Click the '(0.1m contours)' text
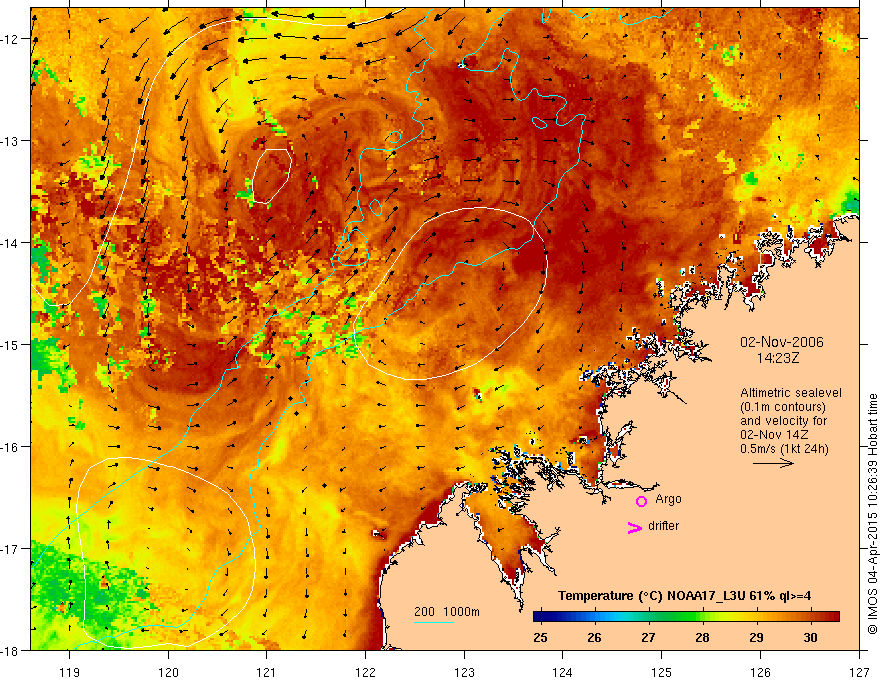 coord(783,407)
